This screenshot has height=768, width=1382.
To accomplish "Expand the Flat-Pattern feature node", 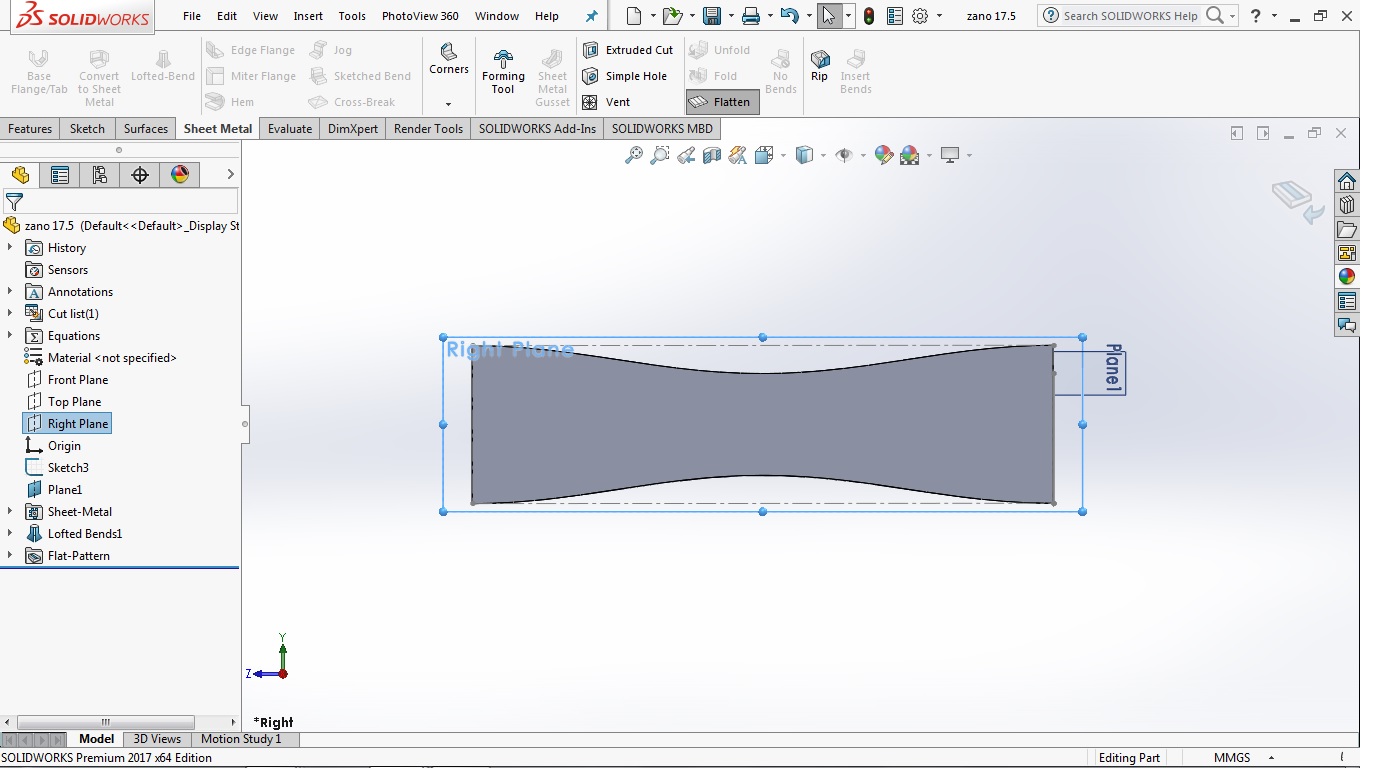I will point(10,555).
